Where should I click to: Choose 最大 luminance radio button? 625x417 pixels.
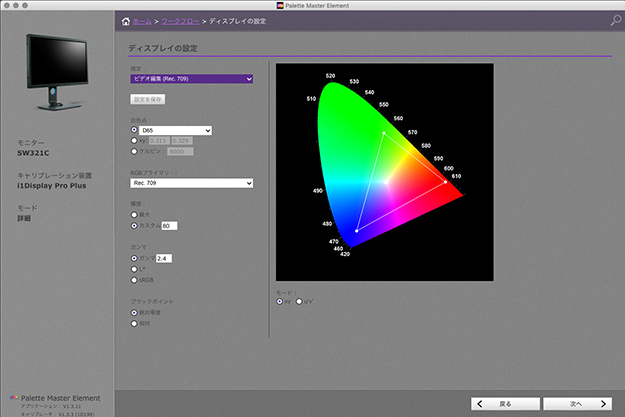[135, 214]
